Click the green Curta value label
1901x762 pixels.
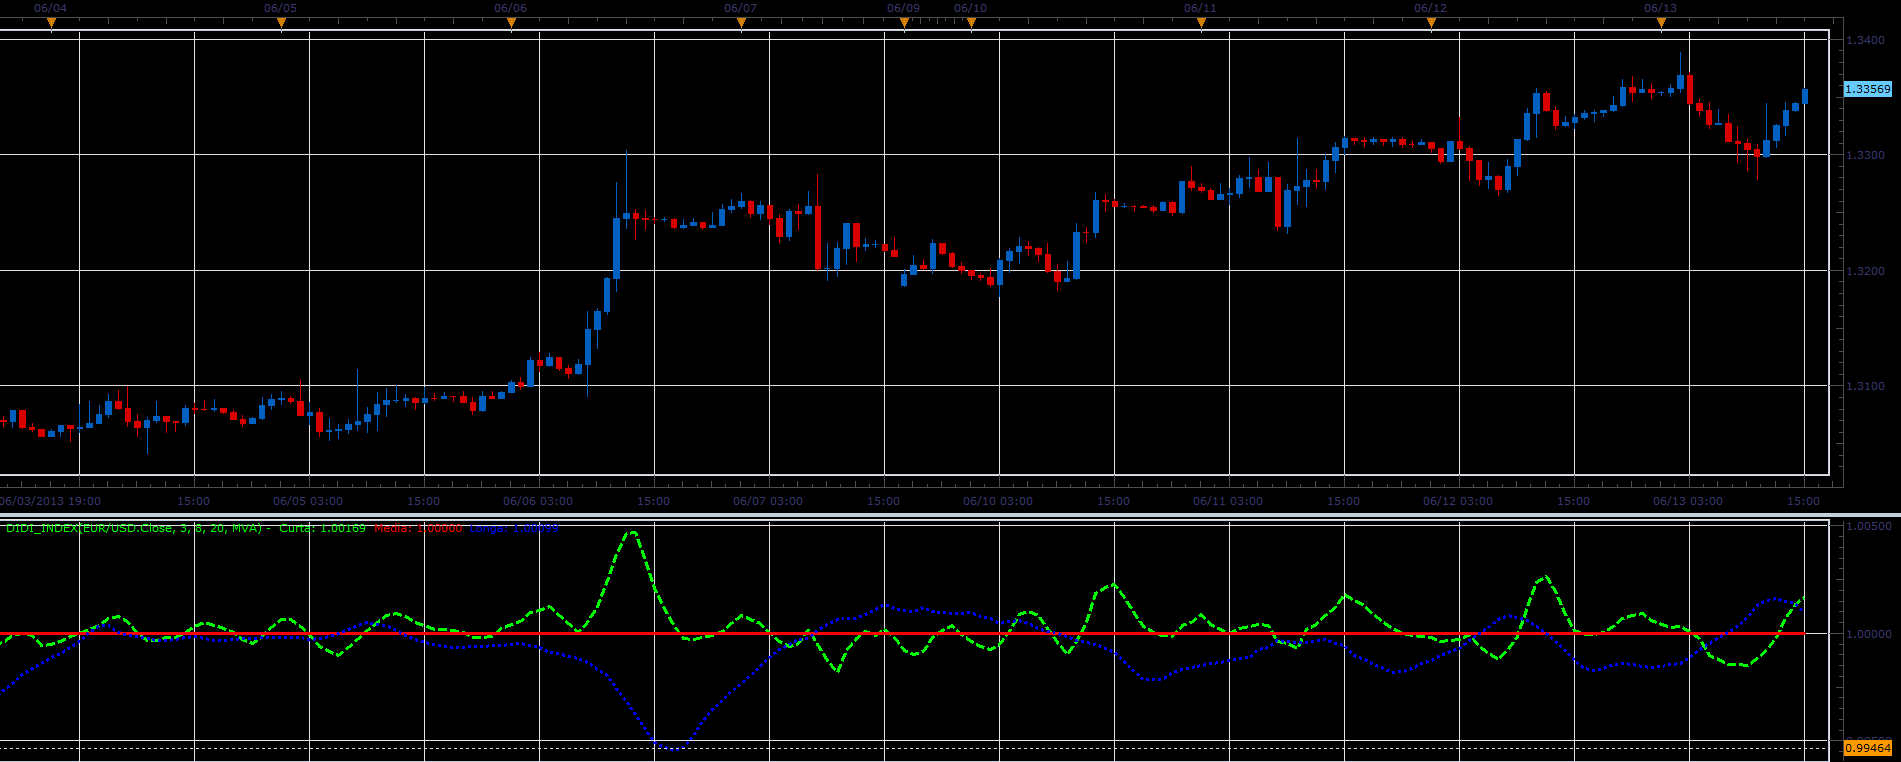[322, 528]
